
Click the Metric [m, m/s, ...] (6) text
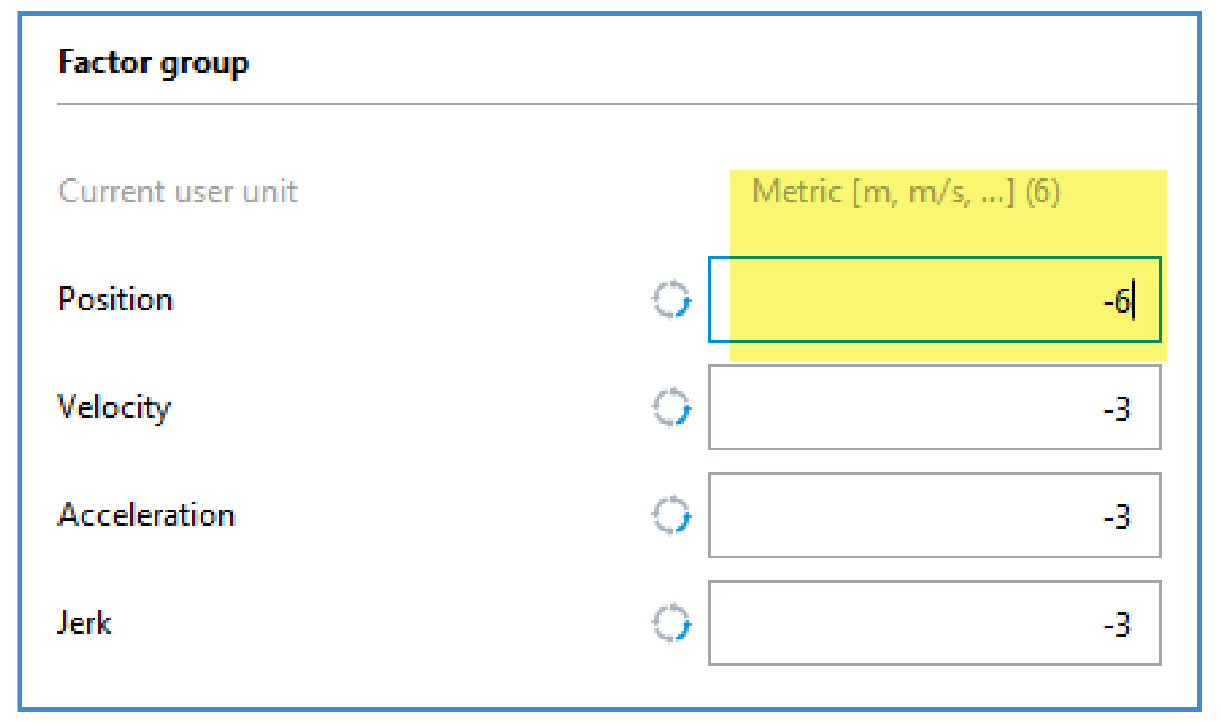906,191
